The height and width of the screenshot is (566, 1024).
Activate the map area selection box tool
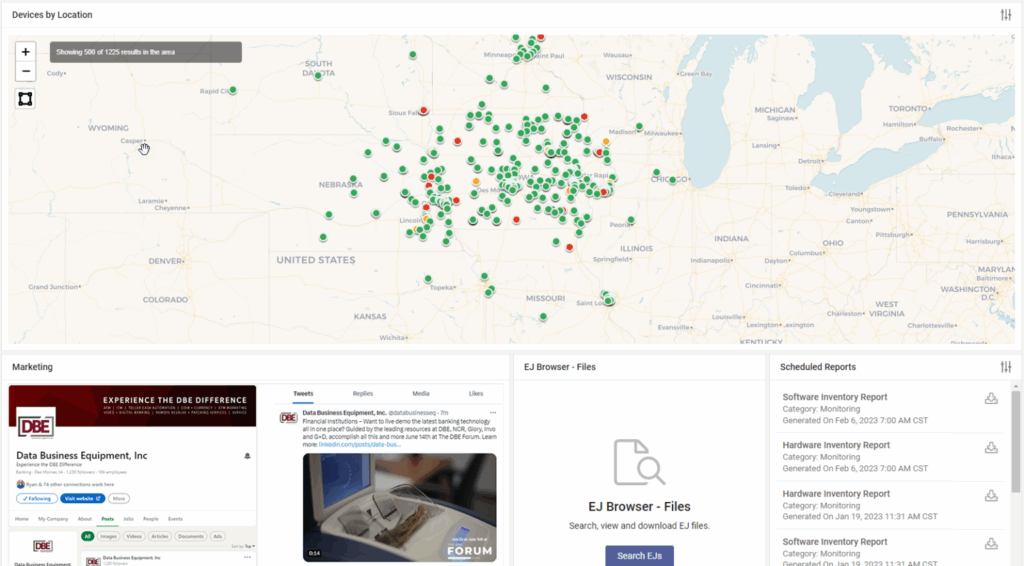click(x=25, y=99)
